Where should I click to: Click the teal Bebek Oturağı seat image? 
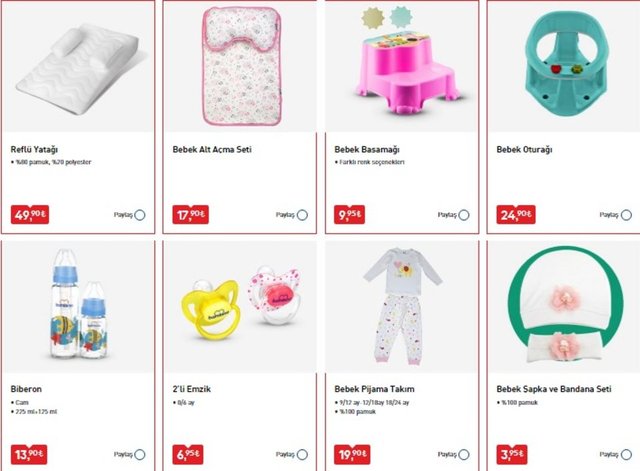pos(567,61)
